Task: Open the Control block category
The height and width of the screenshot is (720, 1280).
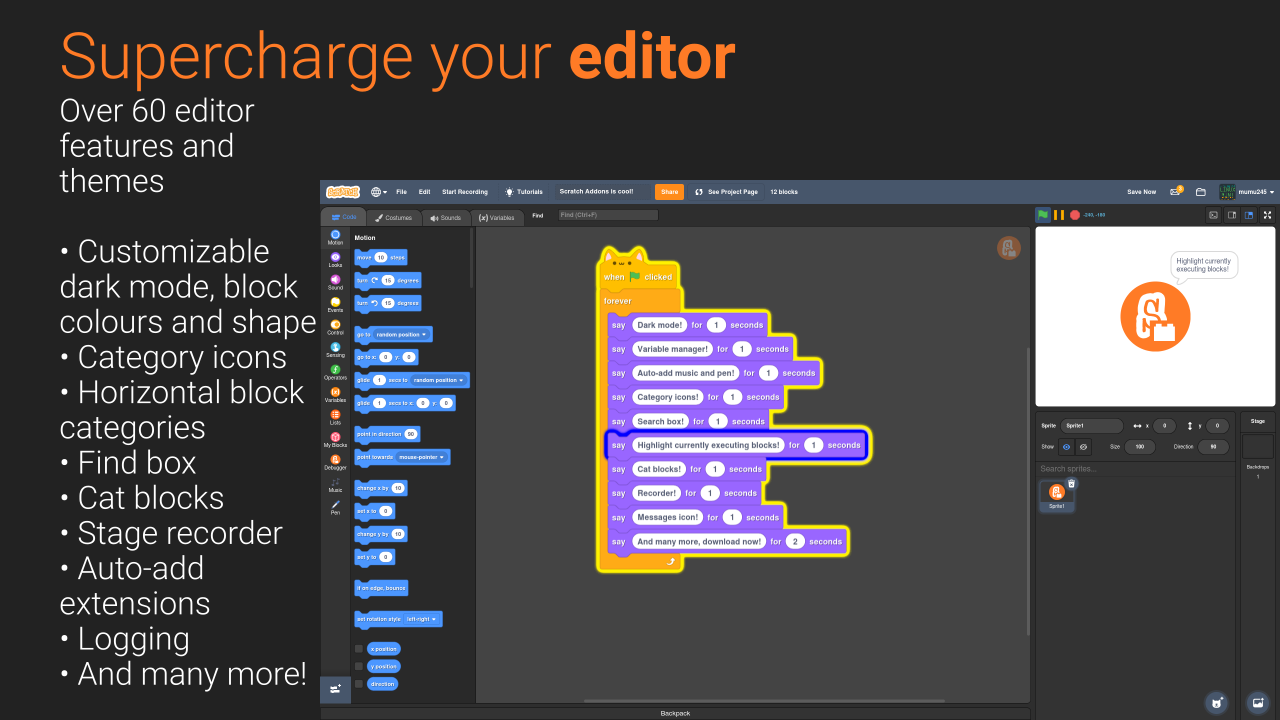Action: (335, 327)
